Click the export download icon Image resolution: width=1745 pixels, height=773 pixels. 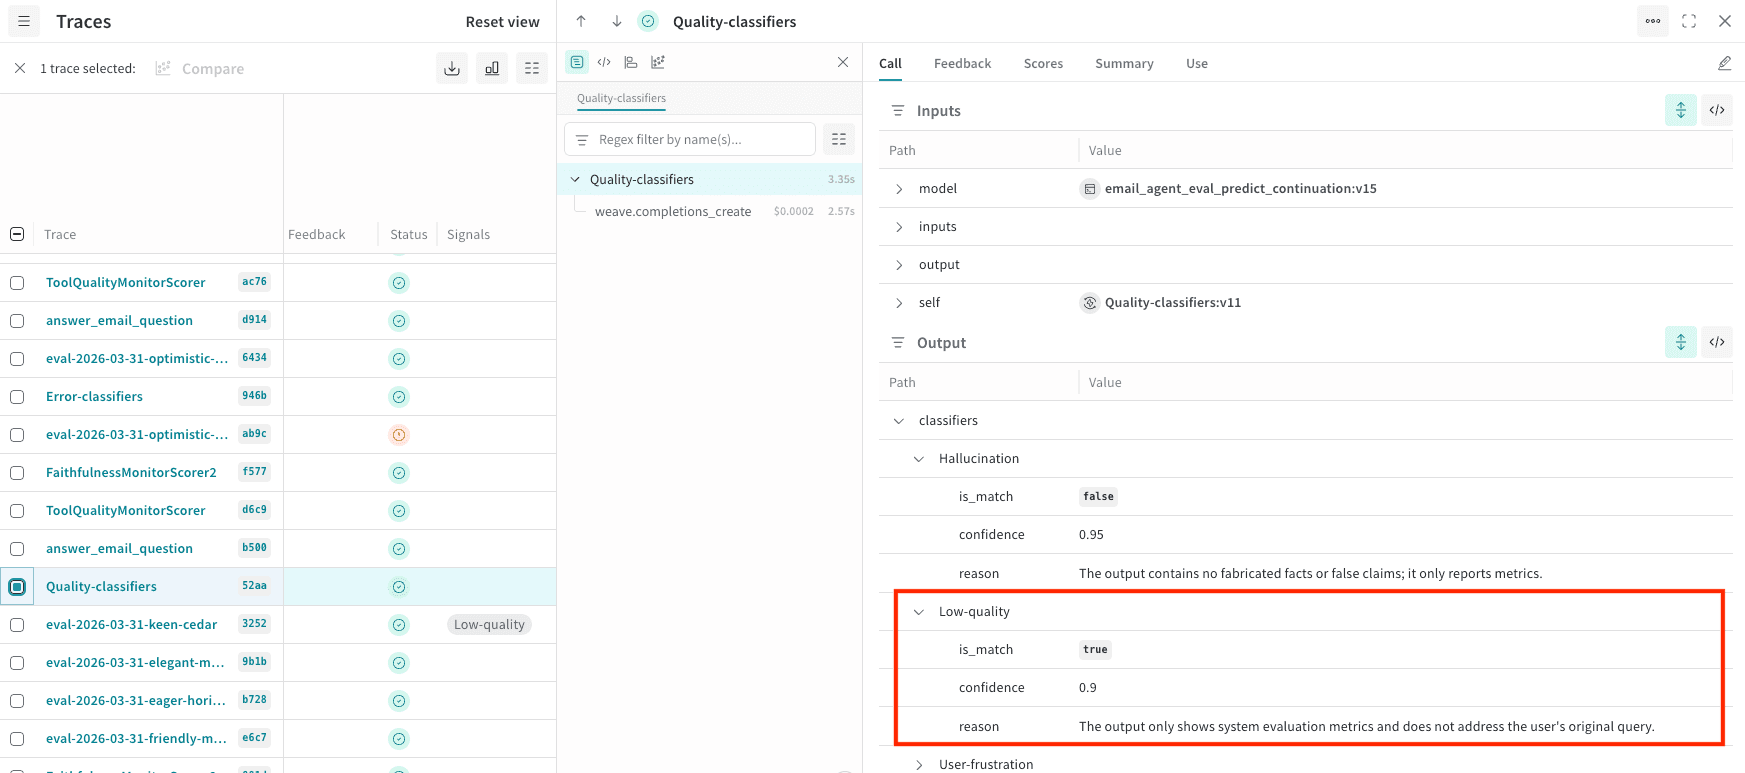pyautogui.click(x=452, y=68)
